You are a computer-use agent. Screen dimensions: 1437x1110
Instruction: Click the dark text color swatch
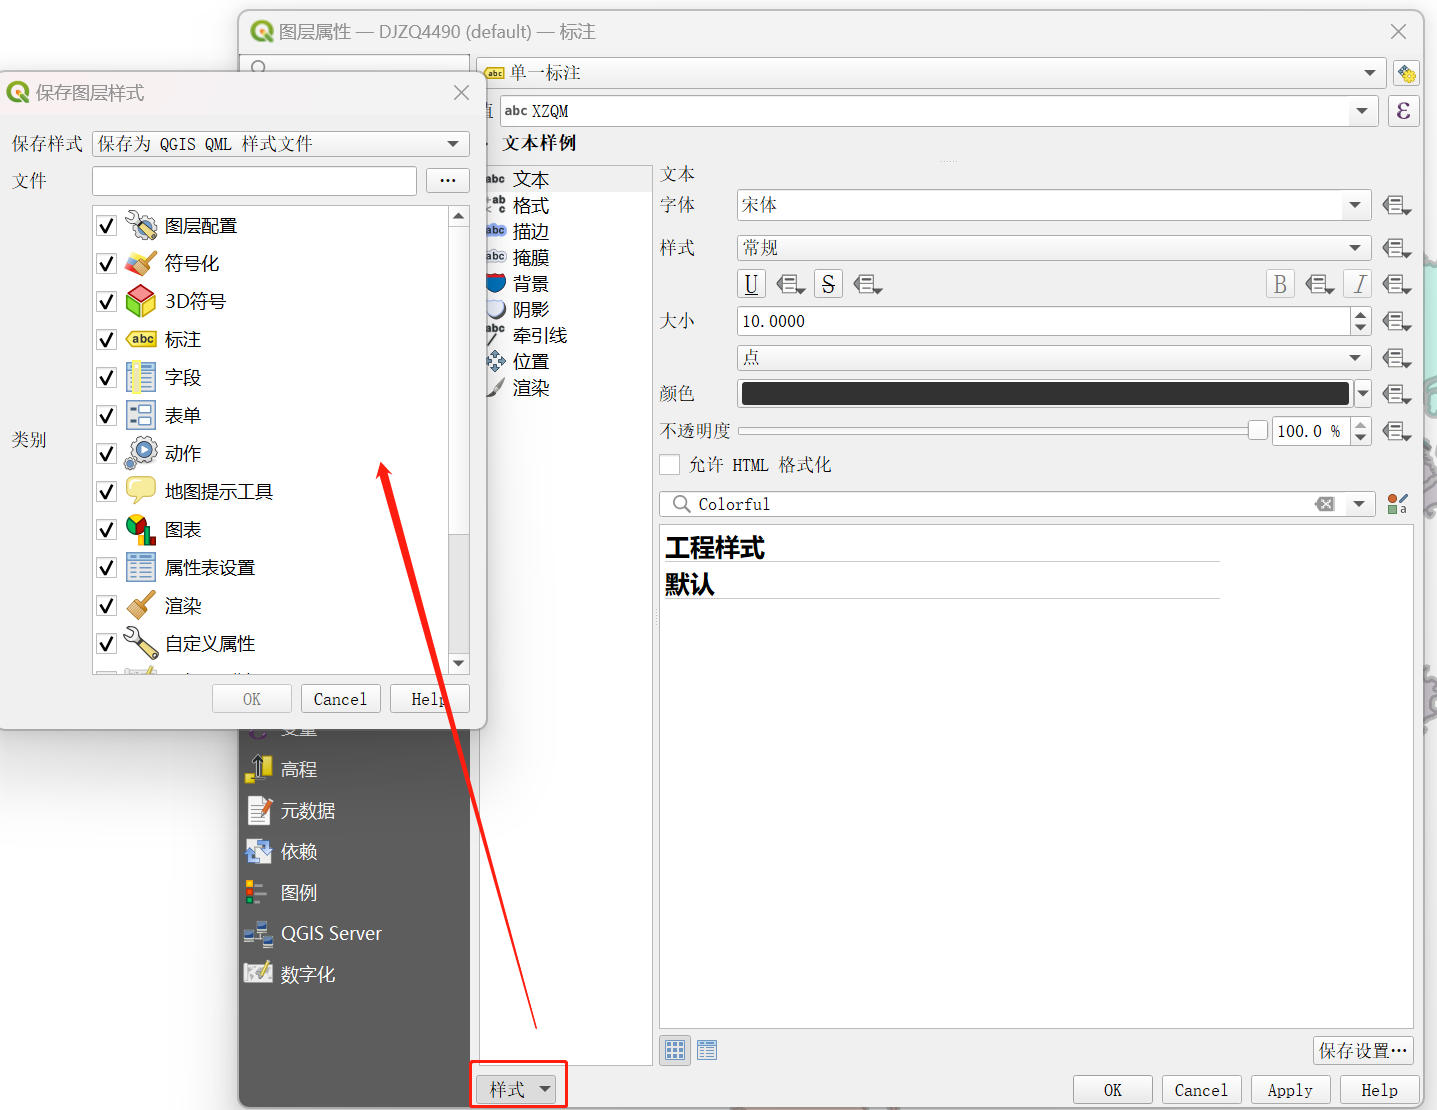[x=1045, y=394]
